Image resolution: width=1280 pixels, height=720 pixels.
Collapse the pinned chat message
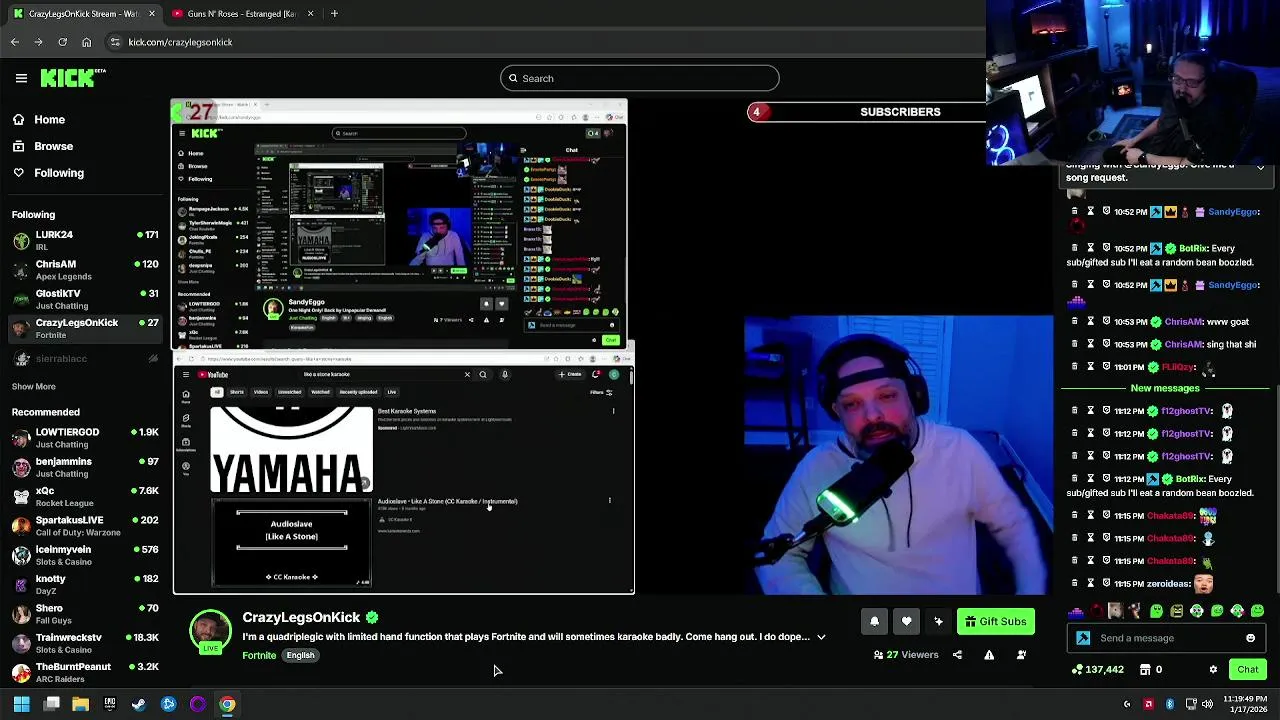(x=1260, y=167)
